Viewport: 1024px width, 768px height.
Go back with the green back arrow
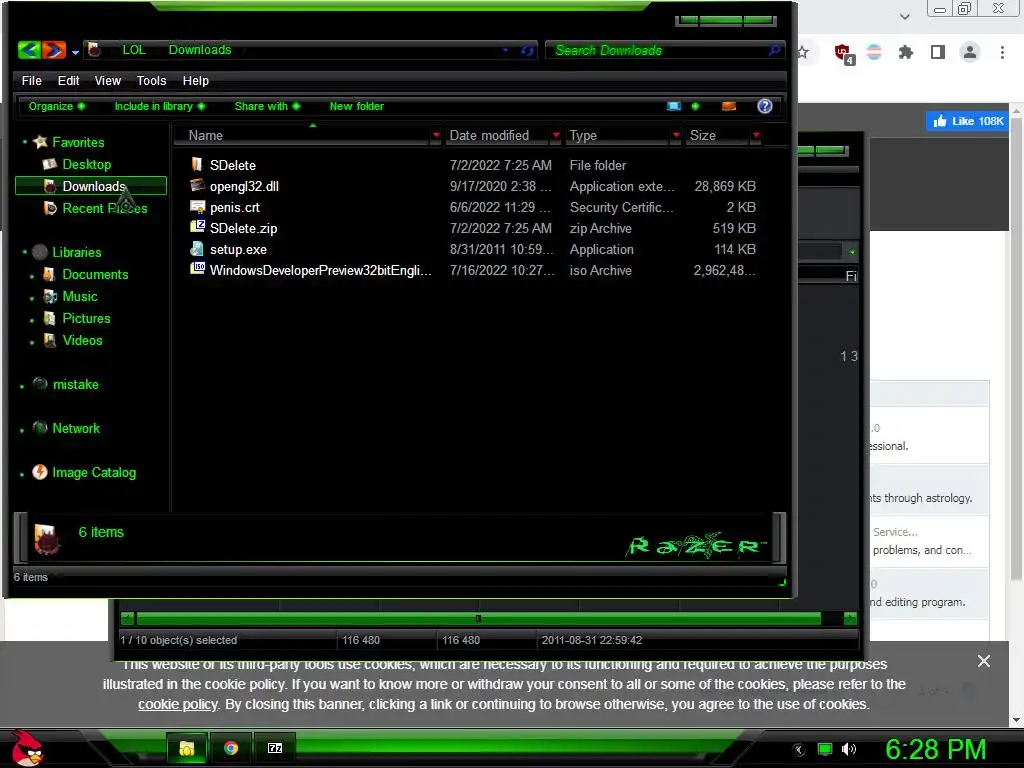tap(29, 50)
